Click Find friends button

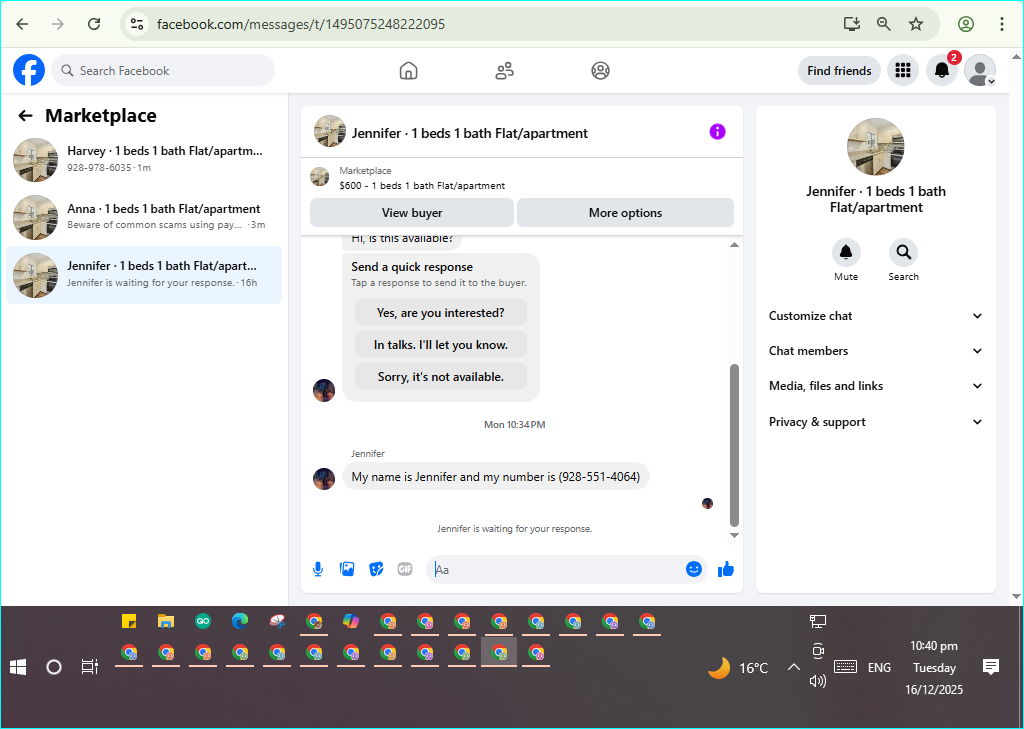pyautogui.click(x=839, y=71)
